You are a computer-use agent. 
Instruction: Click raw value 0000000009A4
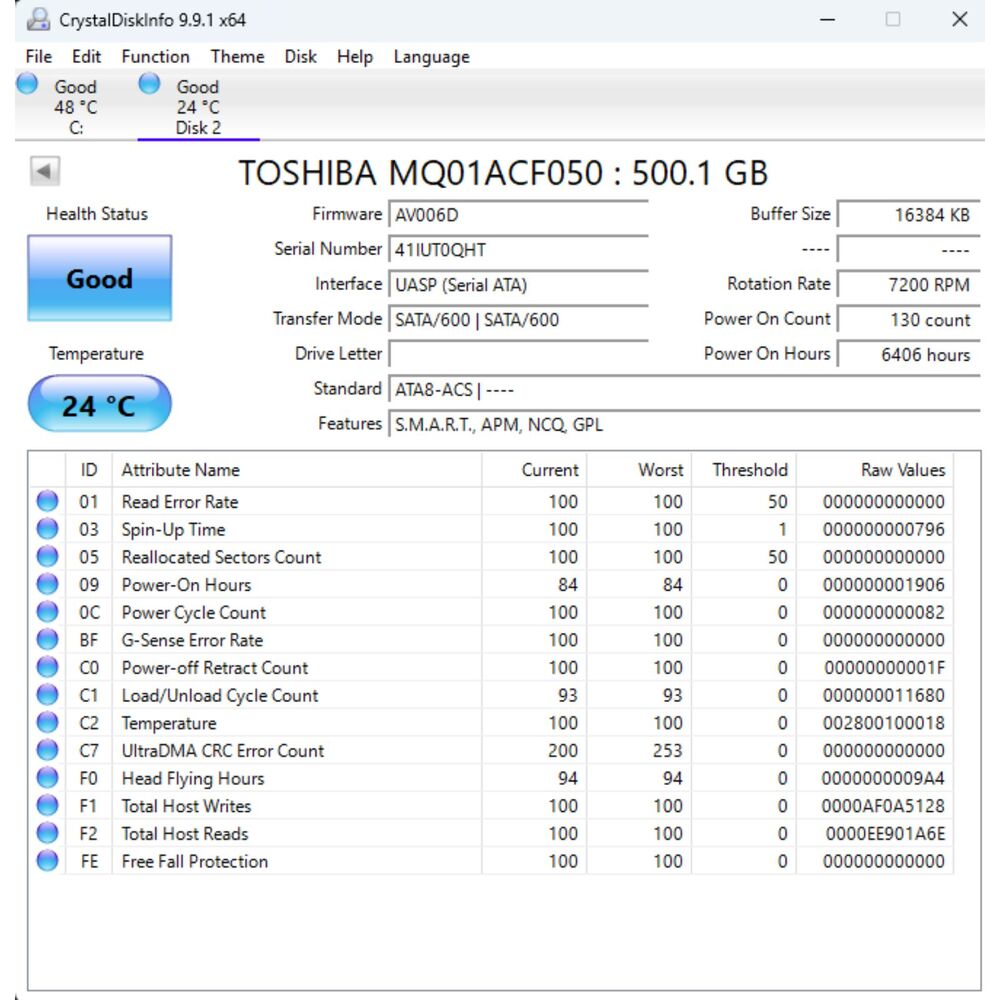tap(883, 778)
